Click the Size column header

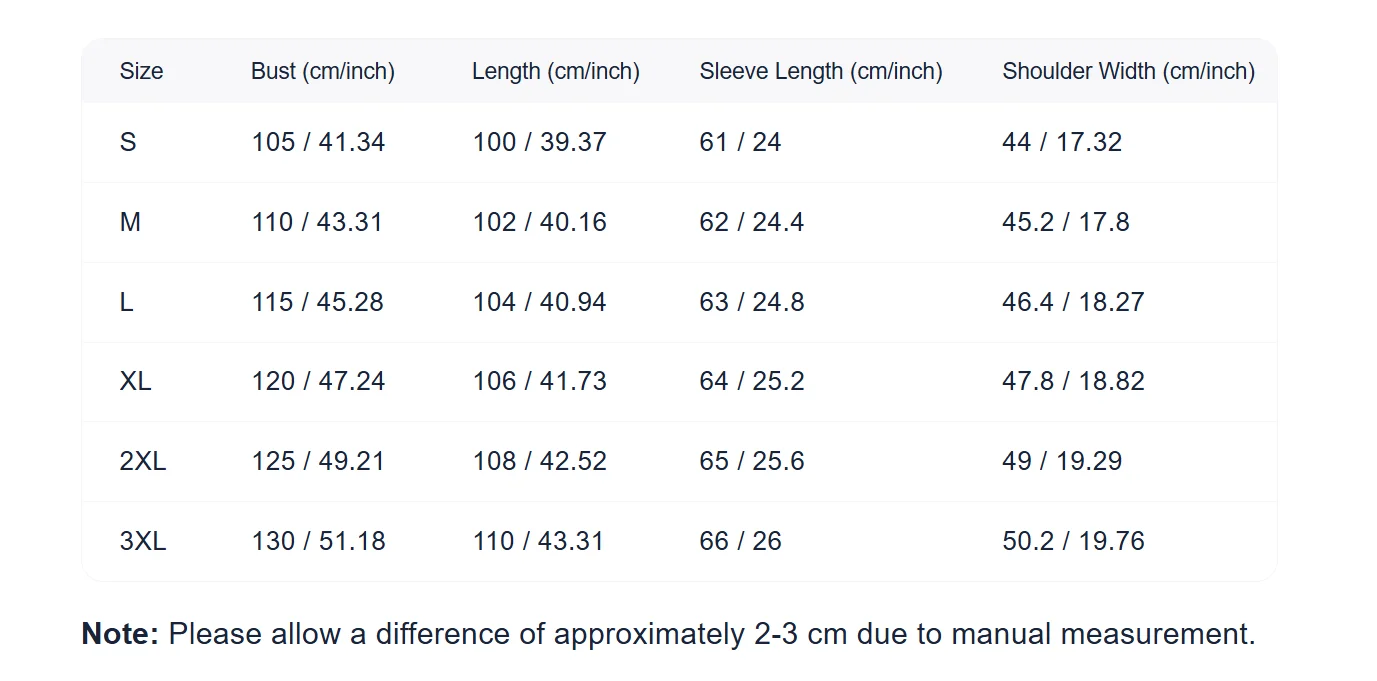[x=141, y=71]
